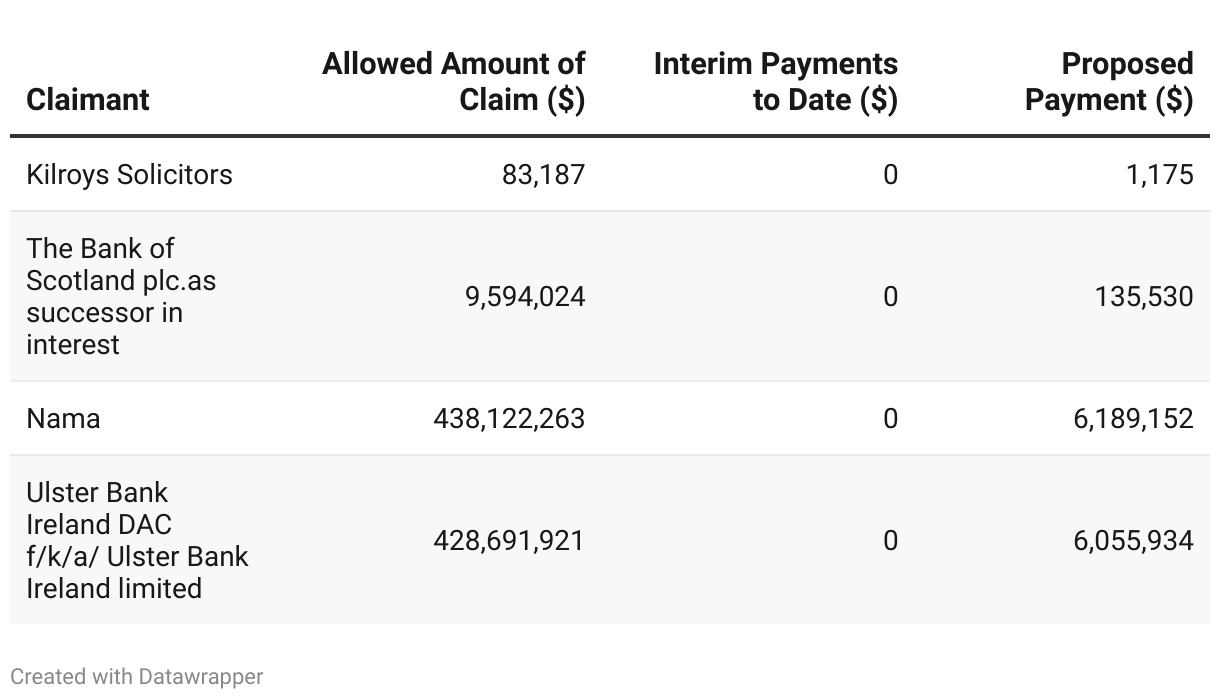Click the Kilroys Solicitors claimant cell

pyautogui.click(x=129, y=174)
